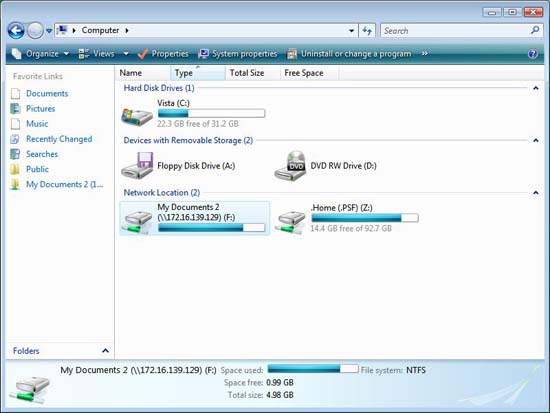Viewport: 550px width, 413px height.
Task: Sort by Total Size column
Action: point(252,73)
